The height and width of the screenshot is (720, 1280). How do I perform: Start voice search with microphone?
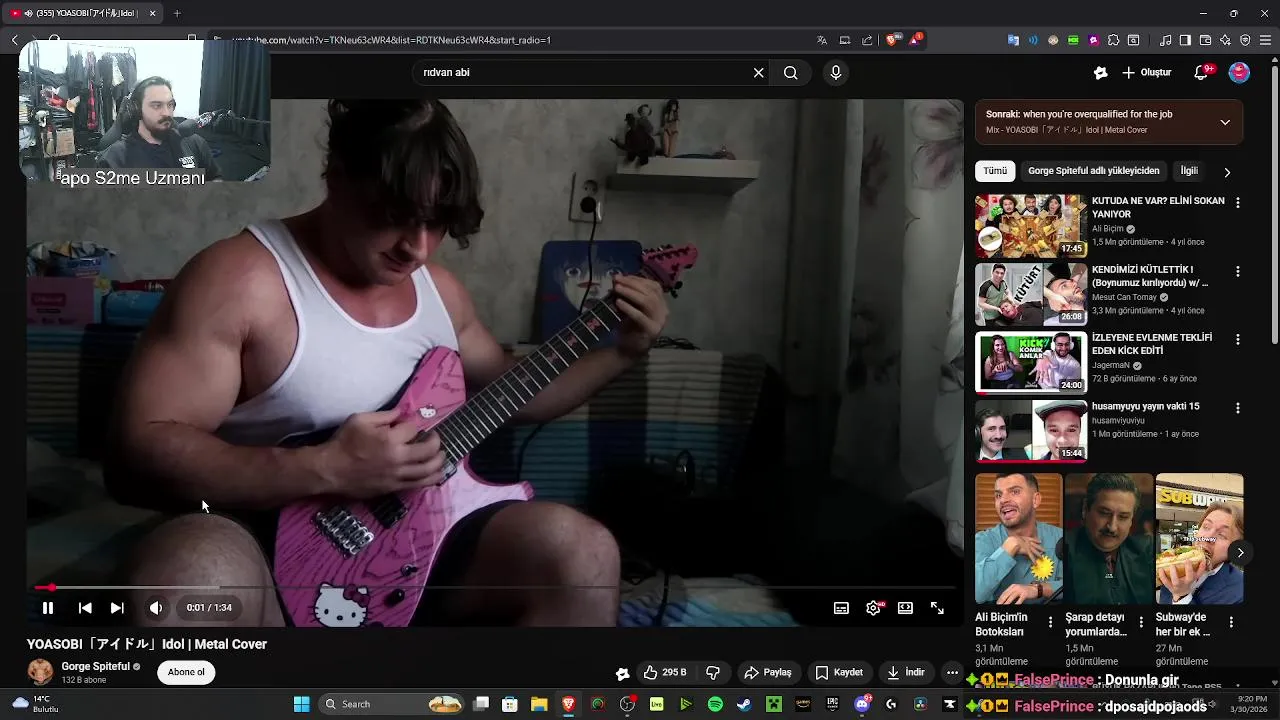[836, 72]
